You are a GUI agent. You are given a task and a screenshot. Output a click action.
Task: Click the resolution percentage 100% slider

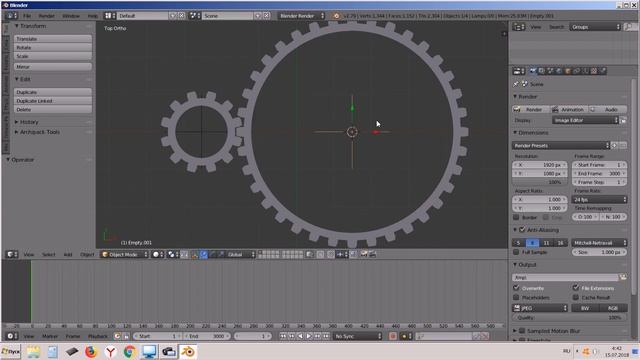pyautogui.click(x=540, y=182)
